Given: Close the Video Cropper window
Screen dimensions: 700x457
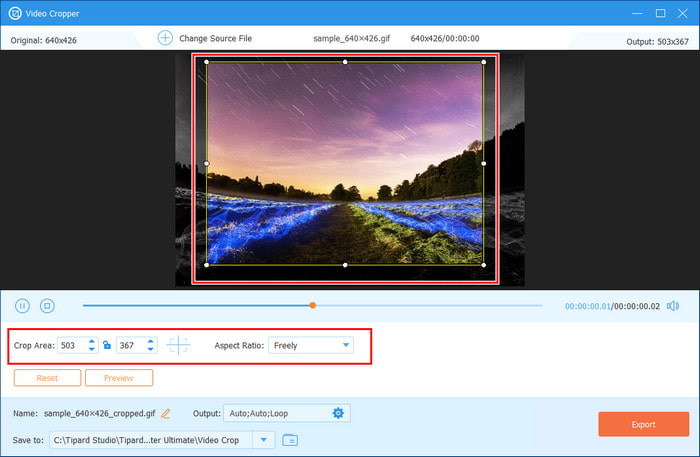Looking at the screenshot, I should click(x=683, y=13).
